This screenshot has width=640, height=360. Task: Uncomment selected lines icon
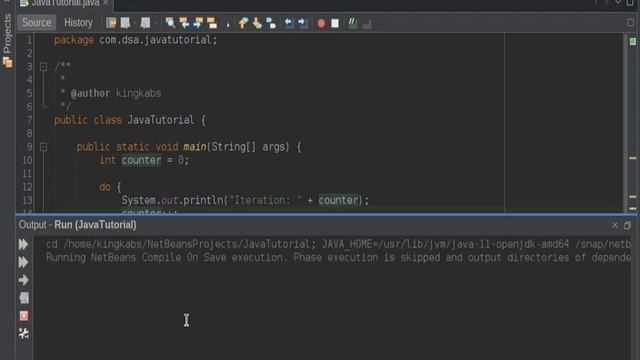(367, 23)
